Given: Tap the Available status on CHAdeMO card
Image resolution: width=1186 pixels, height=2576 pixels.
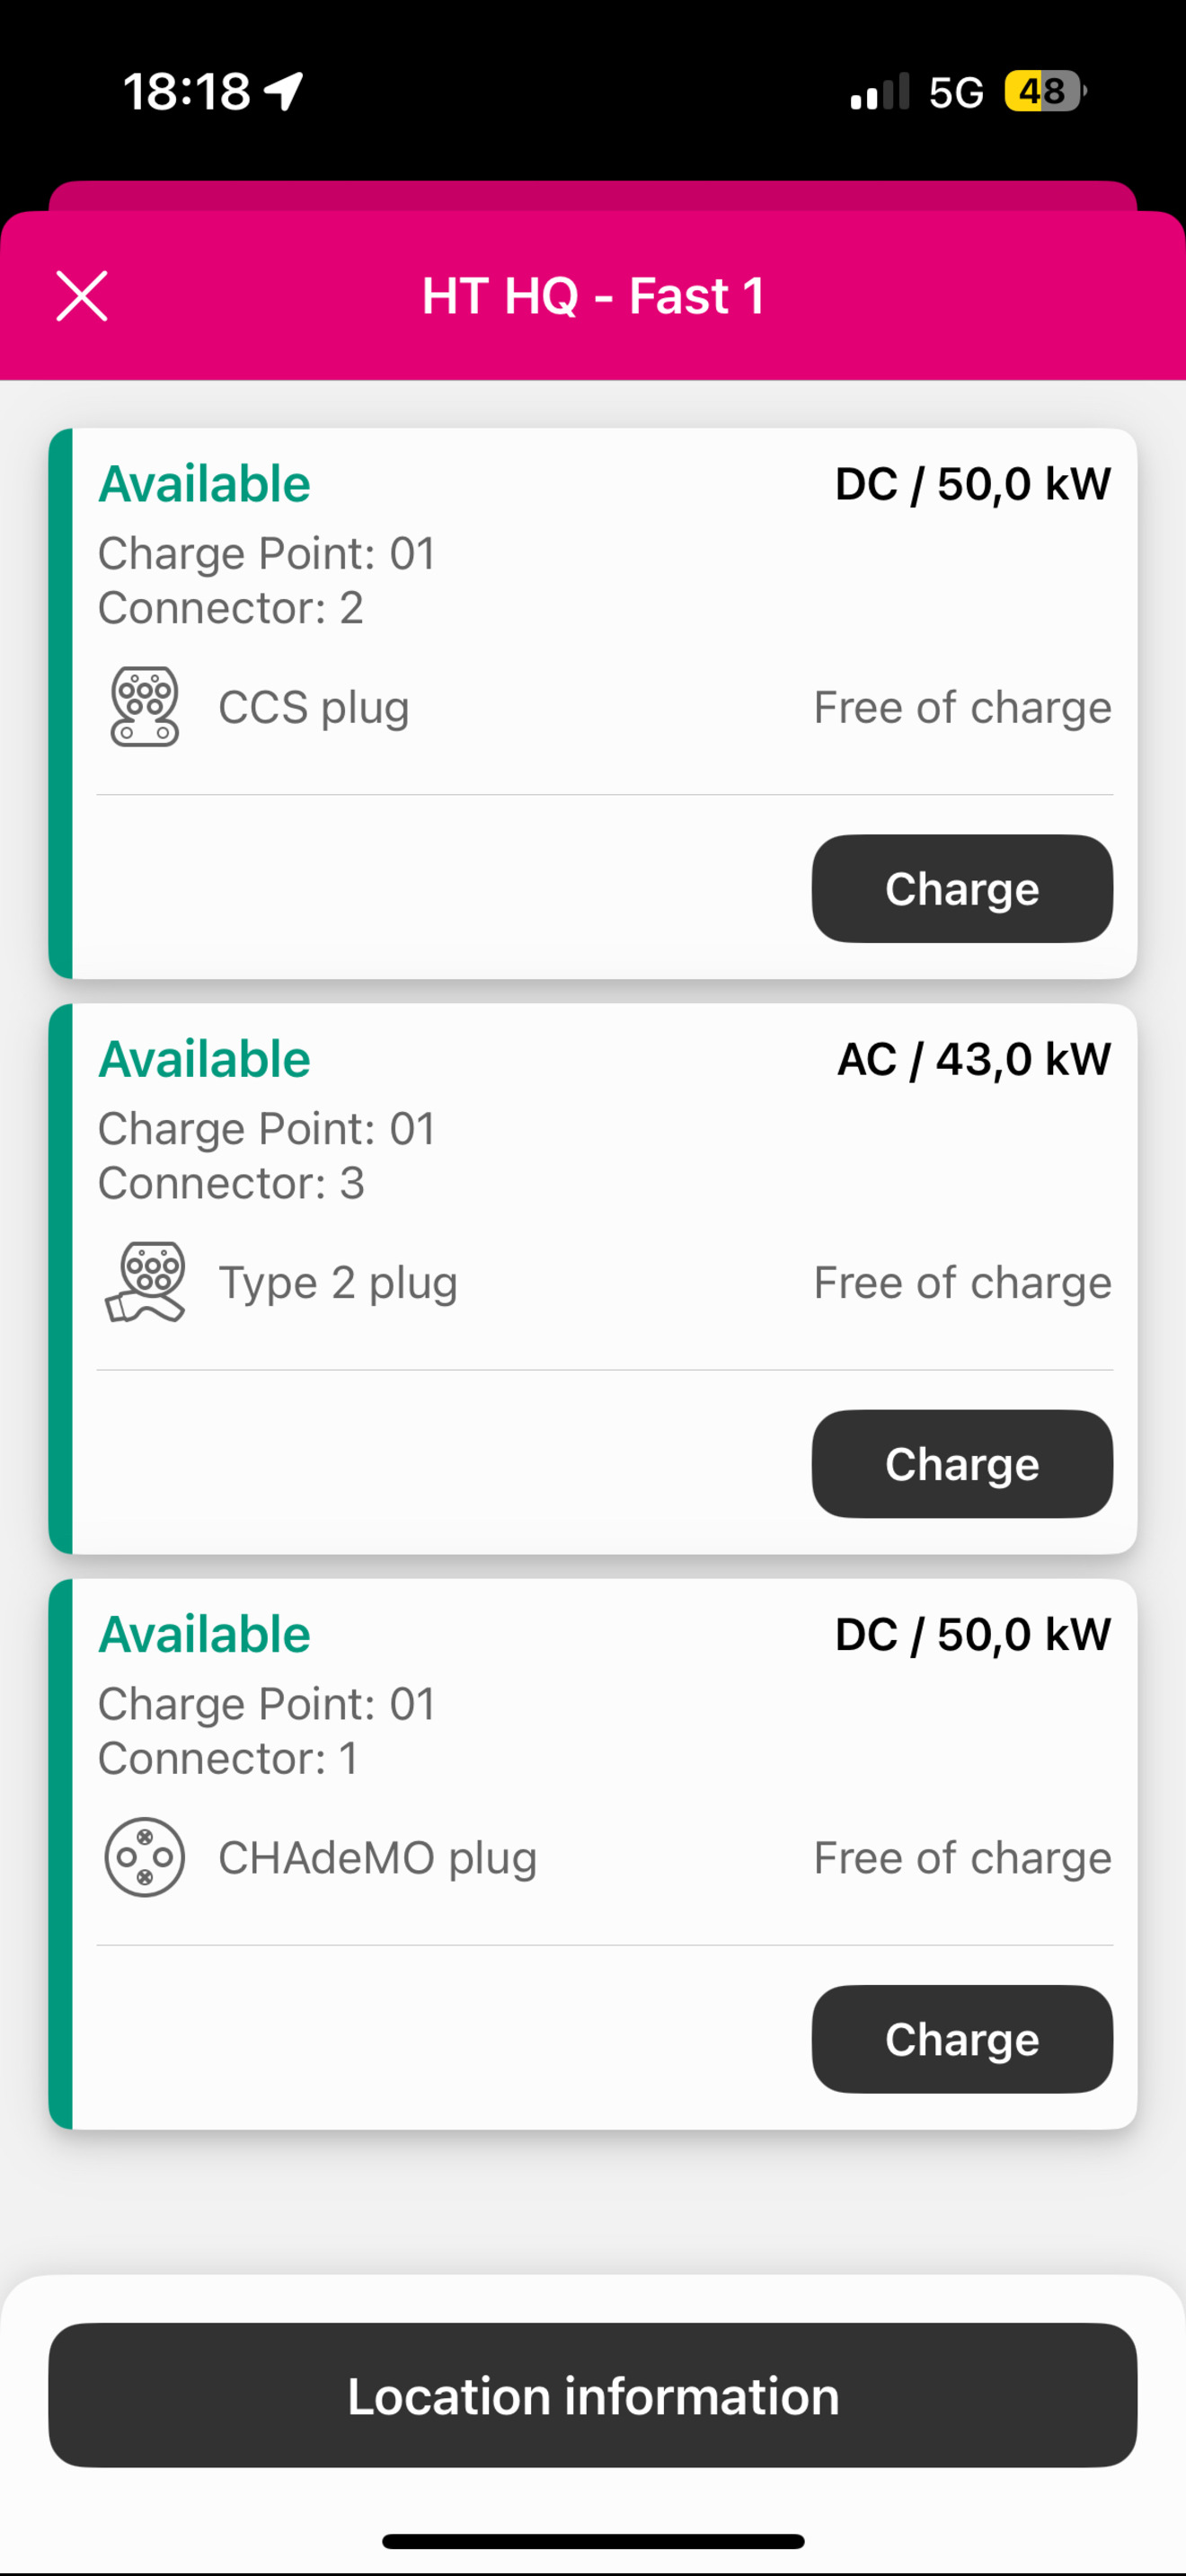Looking at the screenshot, I should pos(205,1634).
